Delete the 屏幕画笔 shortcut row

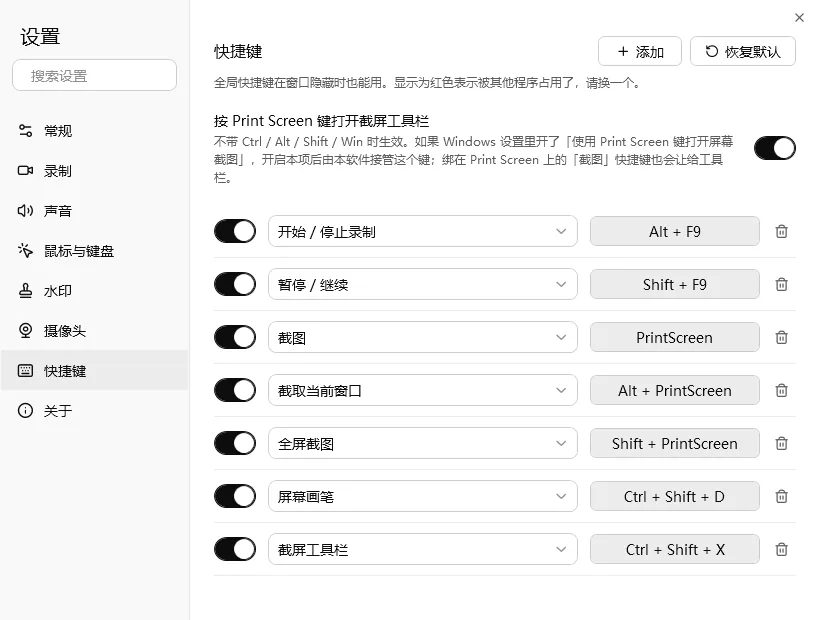click(781, 496)
